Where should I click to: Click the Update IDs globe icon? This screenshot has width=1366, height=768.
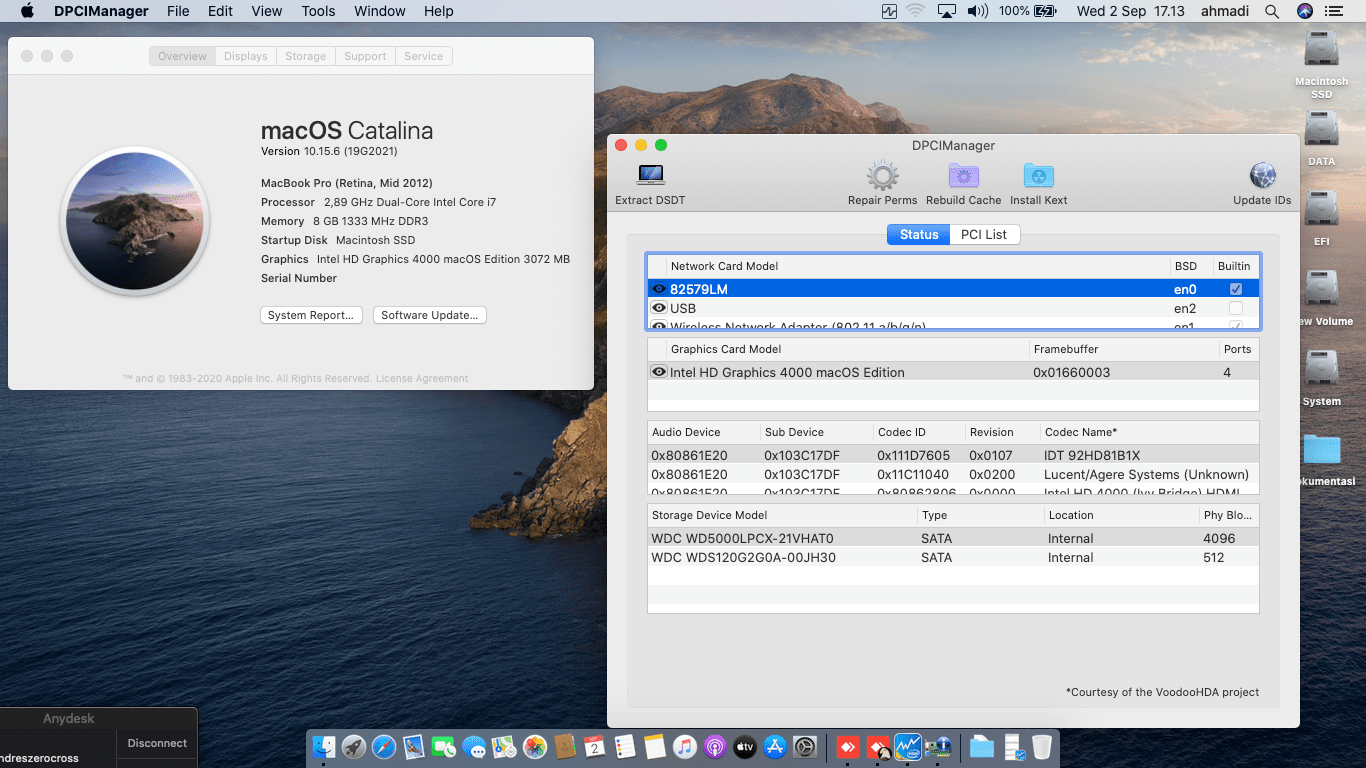coord(1263,176)
